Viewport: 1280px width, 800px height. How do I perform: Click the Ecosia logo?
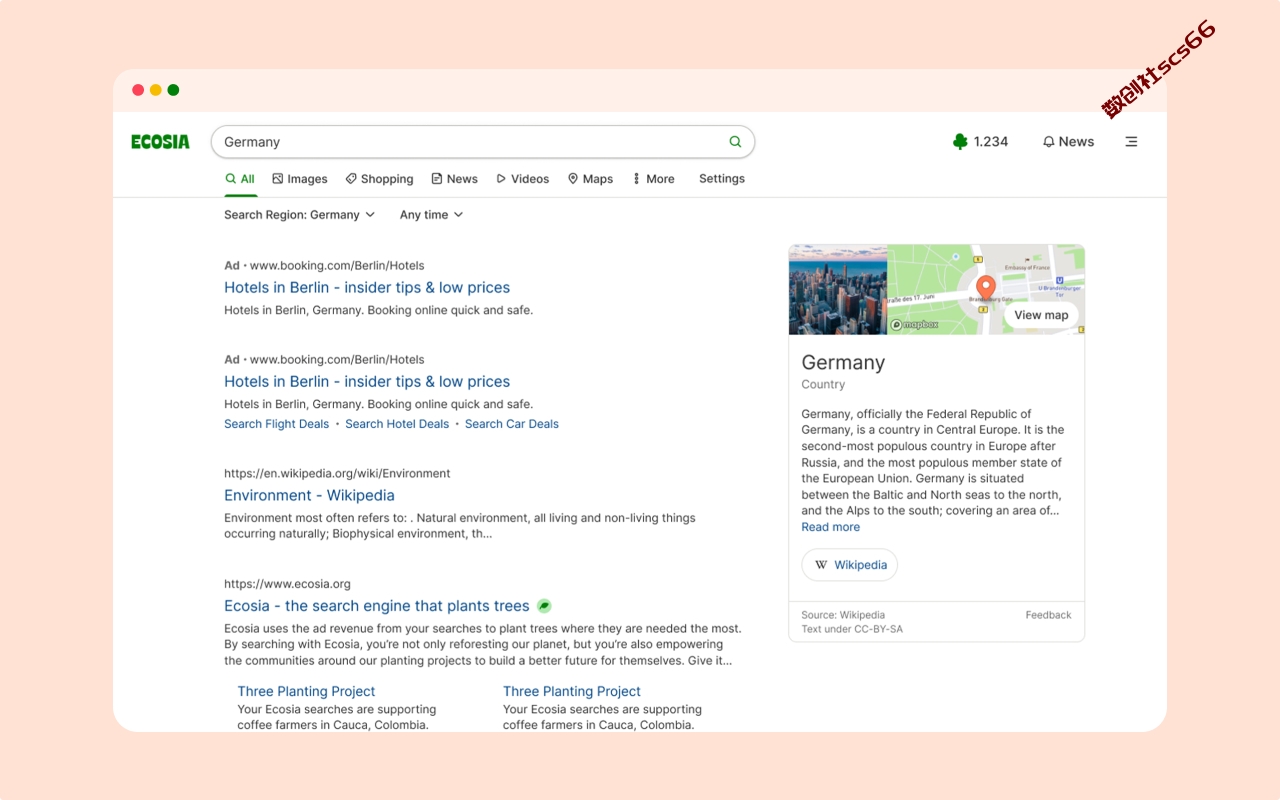pyautogui.click(x=160, y=142)
